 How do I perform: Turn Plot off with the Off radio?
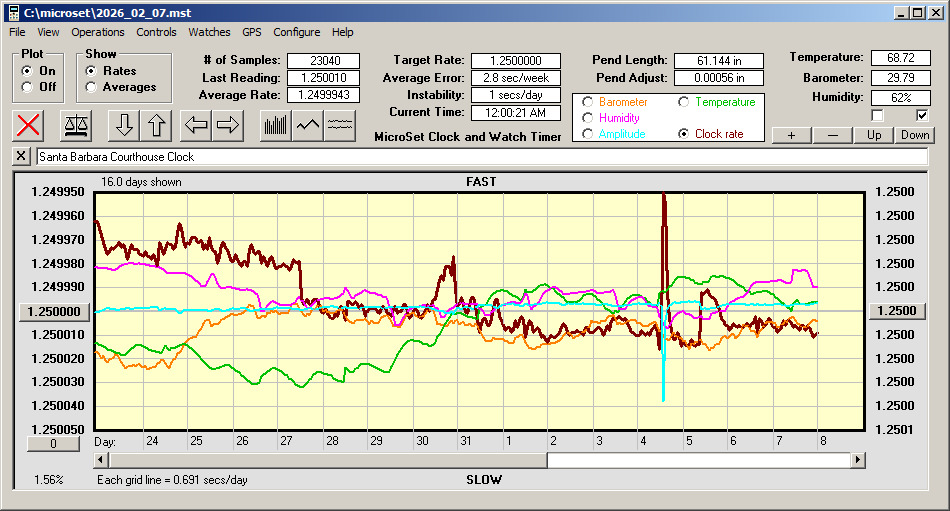(x=27, y=87)
